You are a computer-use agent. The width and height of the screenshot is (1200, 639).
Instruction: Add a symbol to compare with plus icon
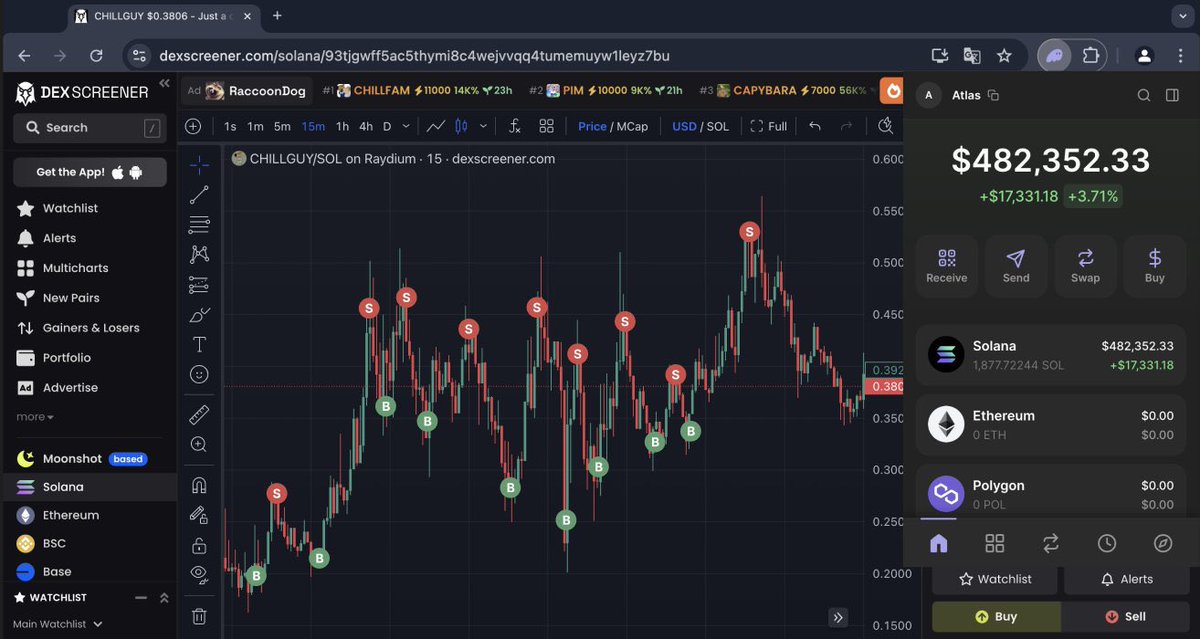click(193, 126)
